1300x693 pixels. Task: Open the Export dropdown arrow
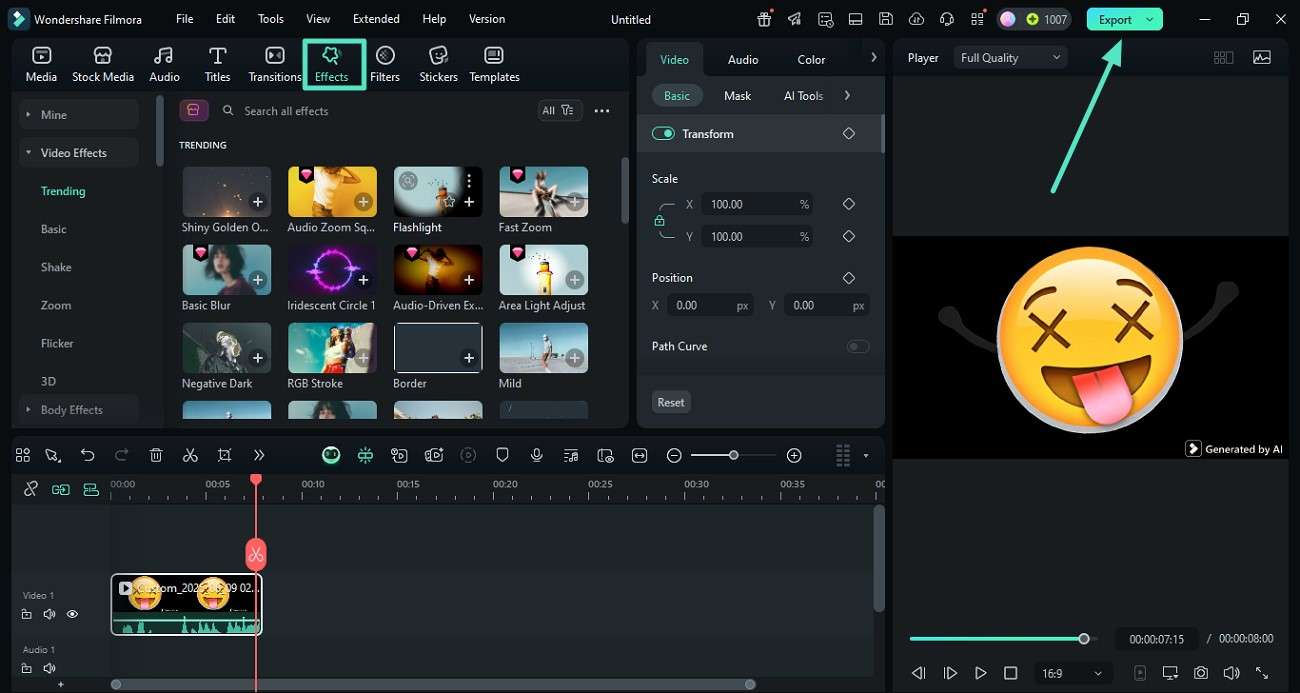[x=1150, y=19]
